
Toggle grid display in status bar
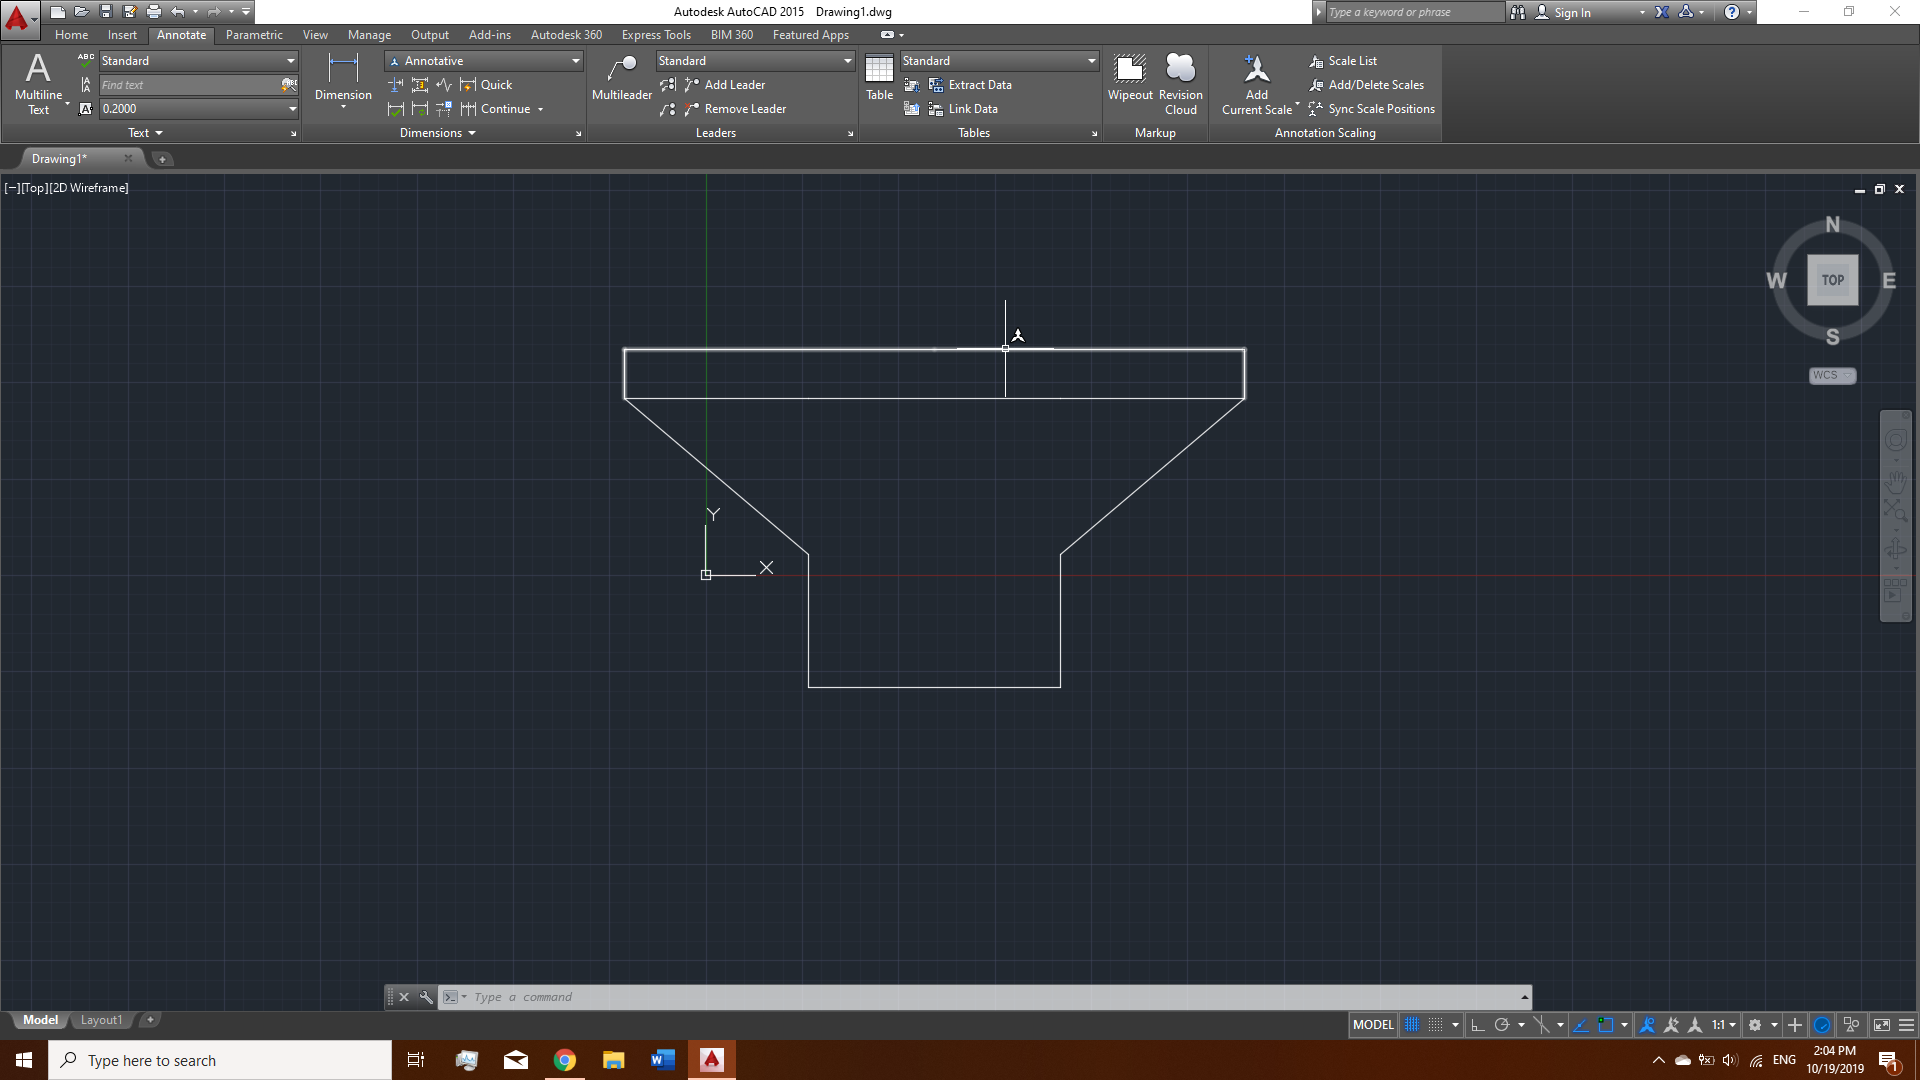pos(1412,1025)
